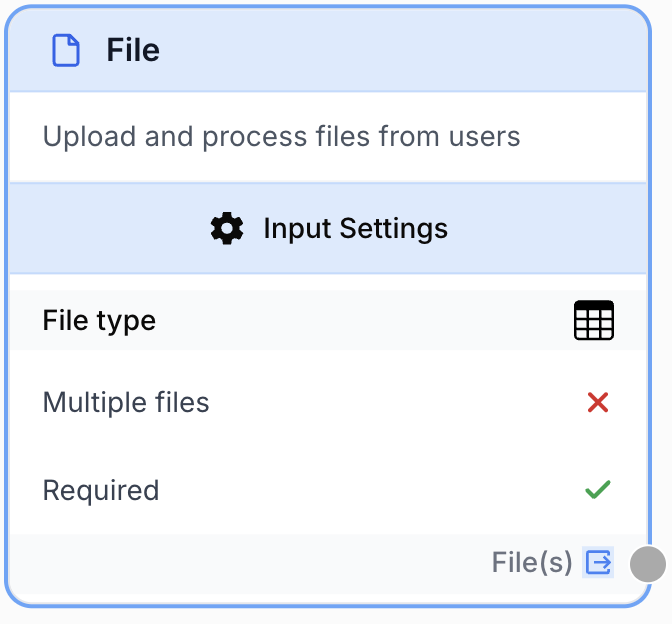
Task: Click the Required label
Action: pos(101,491)
